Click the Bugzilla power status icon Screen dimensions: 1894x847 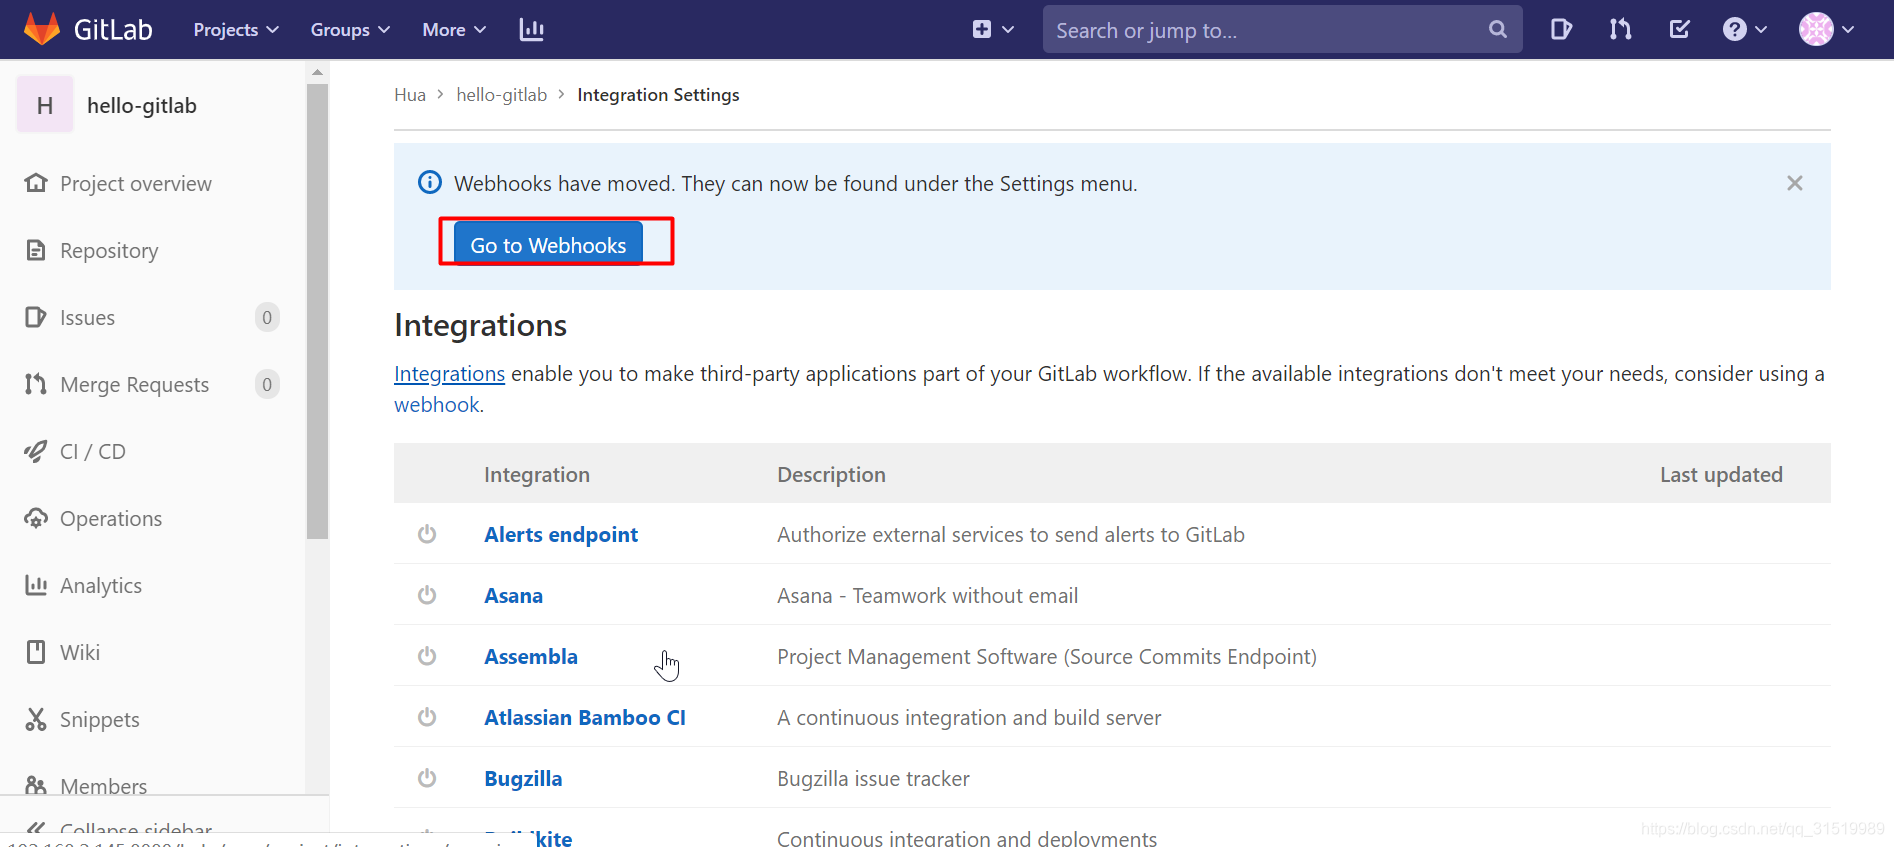[x=427, y=778]
